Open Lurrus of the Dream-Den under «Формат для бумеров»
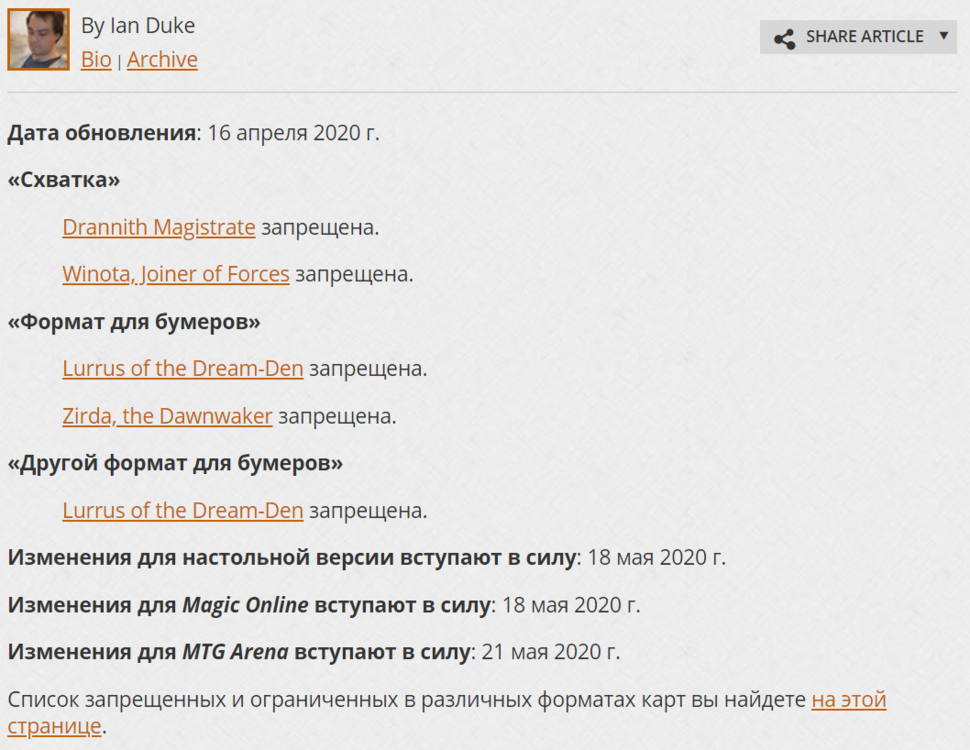This screenshot has width=970, height=750. tap(183, 369)
